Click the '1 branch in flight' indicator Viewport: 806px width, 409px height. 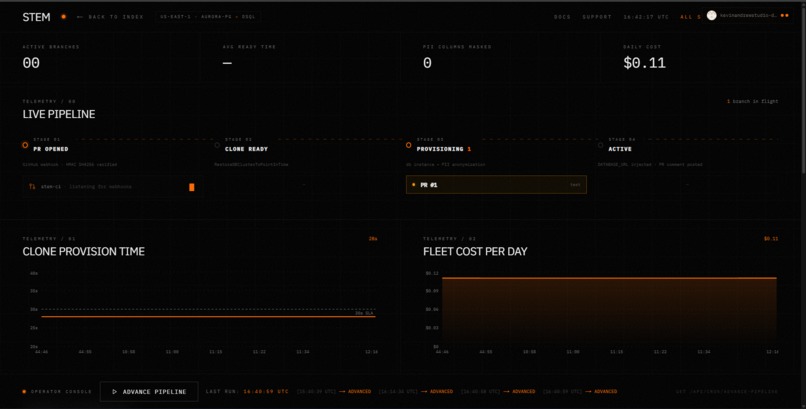pyautogui.click(x=752, y=101)
